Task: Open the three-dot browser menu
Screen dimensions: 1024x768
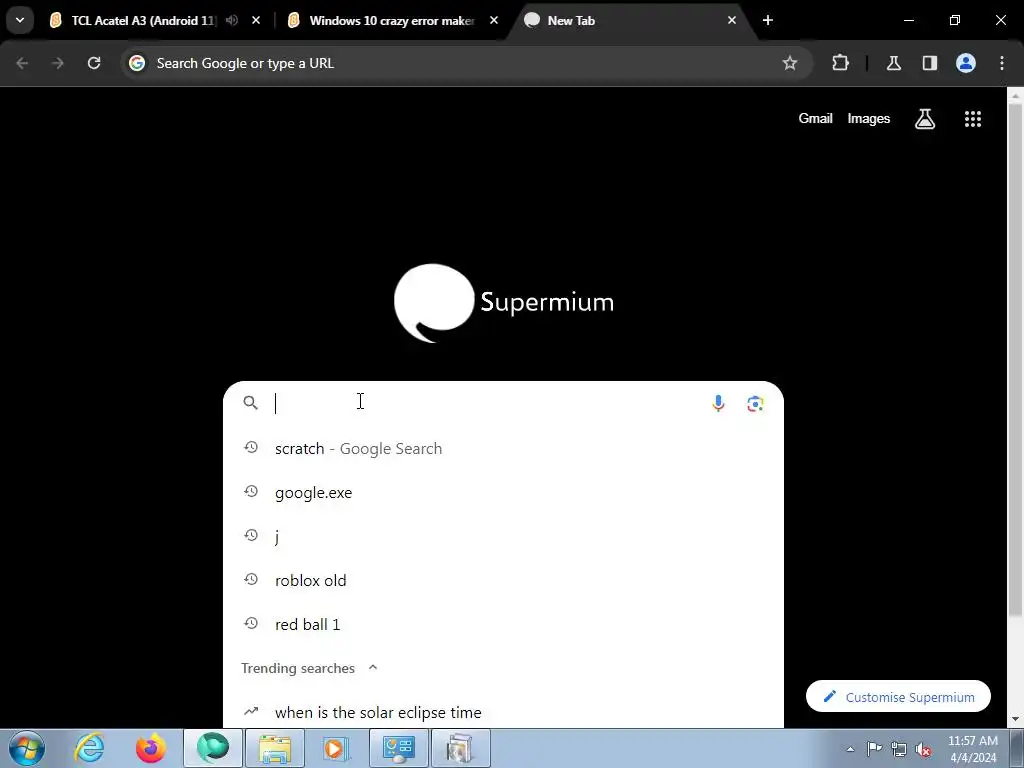Action: 1002,63
